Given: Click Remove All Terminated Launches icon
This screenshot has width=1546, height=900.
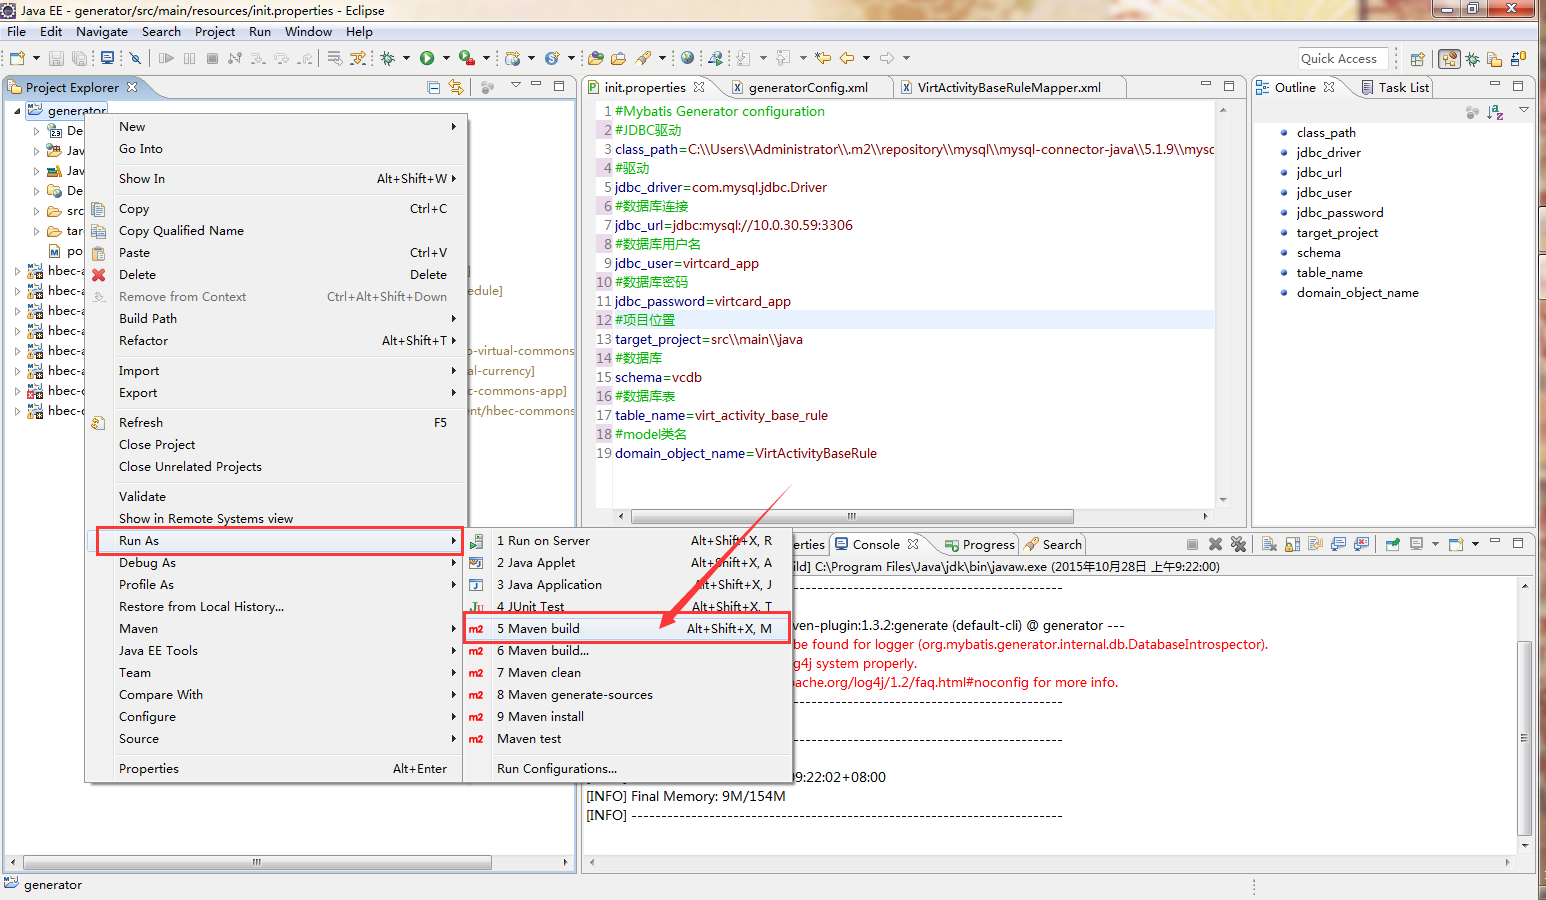Looking at the screenshot, I should point(1238,544).
